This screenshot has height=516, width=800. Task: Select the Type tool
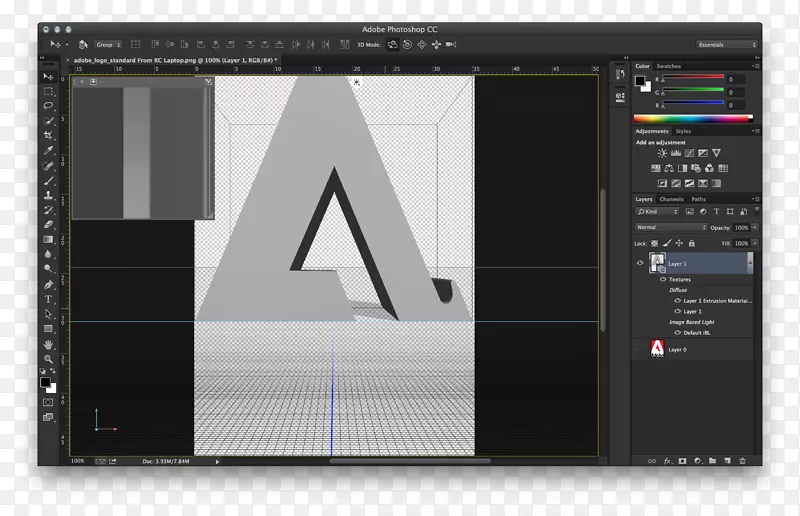(x=48, y=299)
